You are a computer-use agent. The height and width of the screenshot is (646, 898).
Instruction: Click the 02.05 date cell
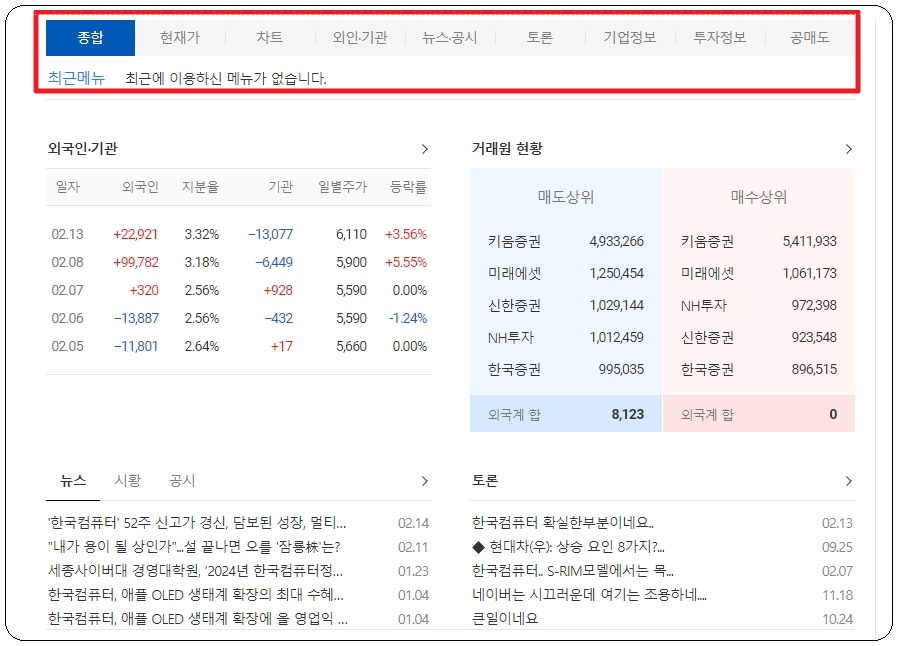click(x=68, y=346)
